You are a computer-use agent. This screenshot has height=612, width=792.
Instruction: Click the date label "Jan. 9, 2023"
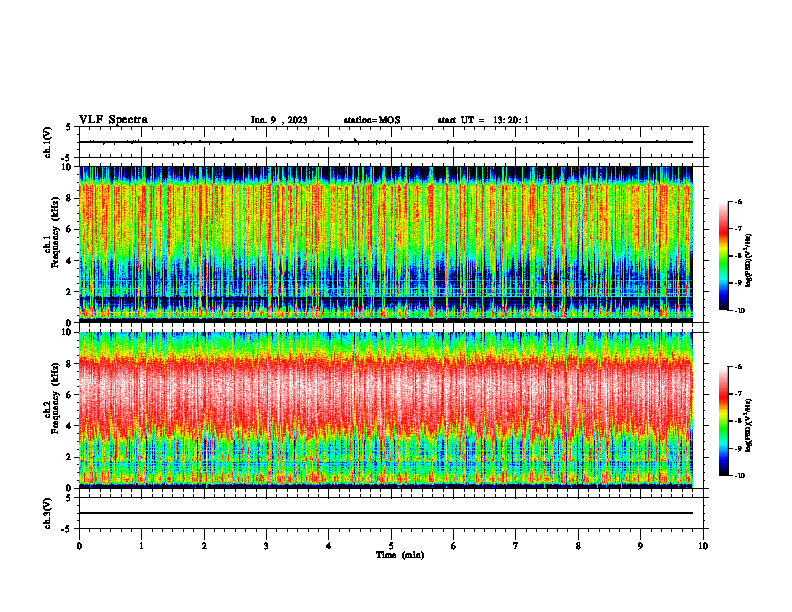[x=279, y=120]
